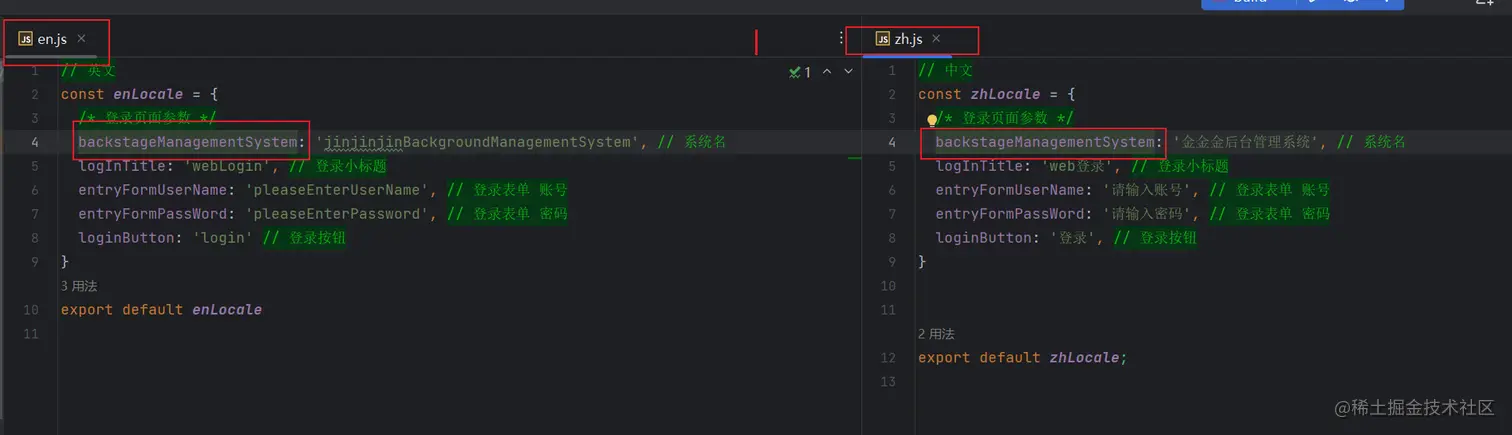Image resolution: width=1512 pixels, height=435 pixels.
Task: Switch to the en.js tab
Action: (52, 39)
